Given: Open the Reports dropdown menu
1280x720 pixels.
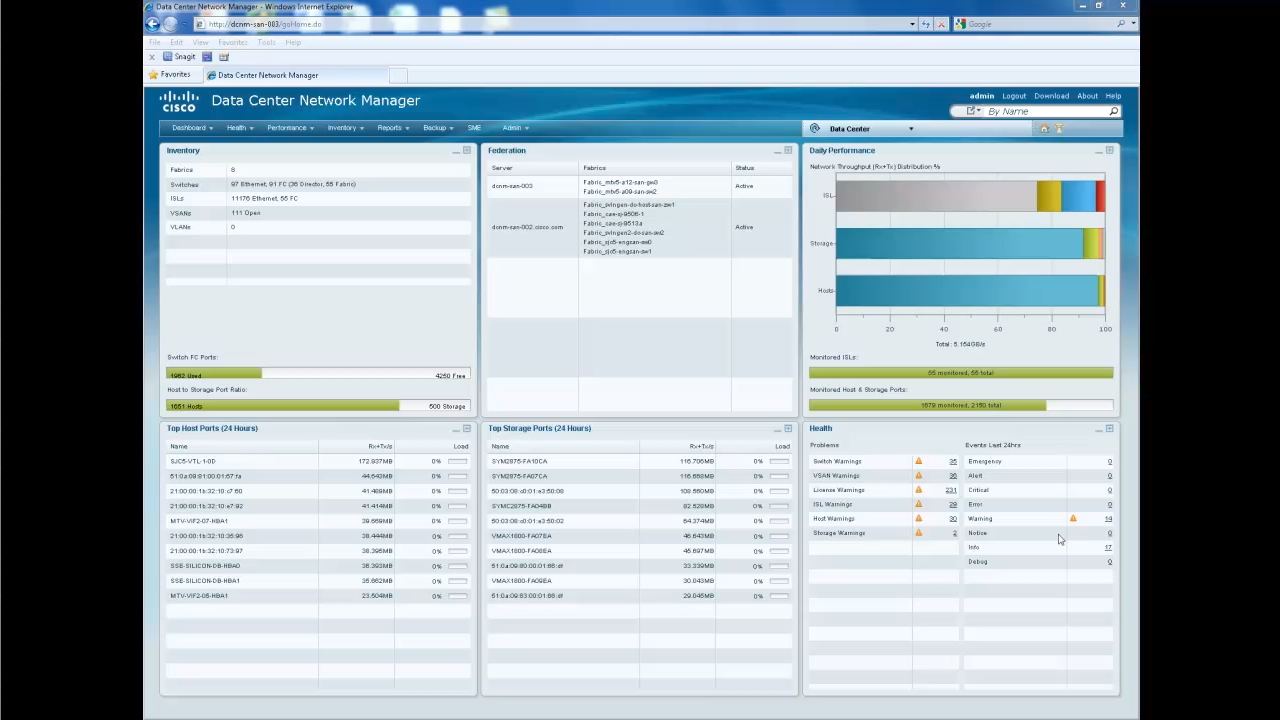Looking at the screenshot, I should (393, 128).
